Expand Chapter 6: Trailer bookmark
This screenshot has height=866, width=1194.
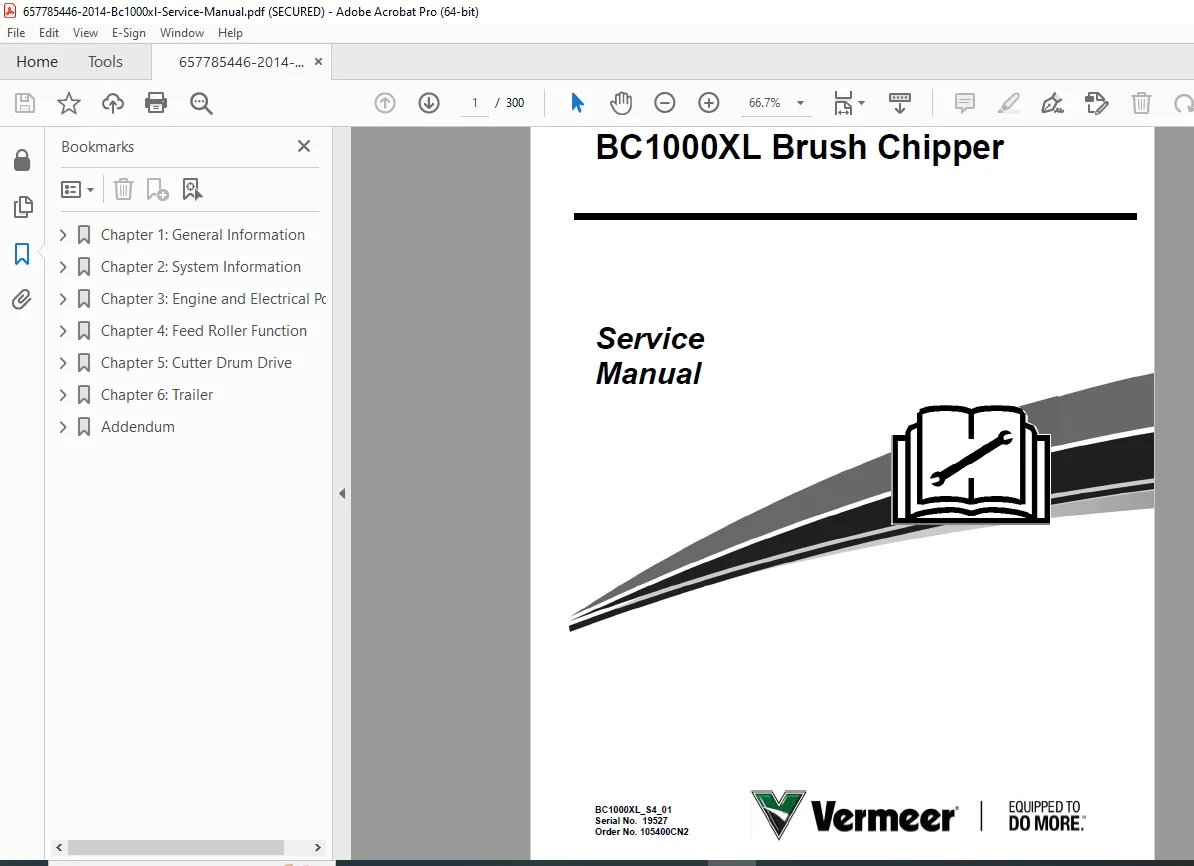pos(63,395)
